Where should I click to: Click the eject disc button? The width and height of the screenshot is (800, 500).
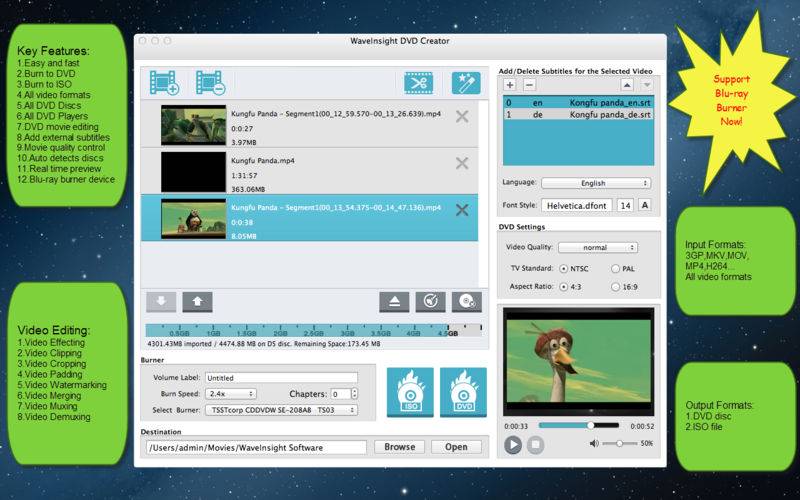pyautogui.click(x=394, y=302)
